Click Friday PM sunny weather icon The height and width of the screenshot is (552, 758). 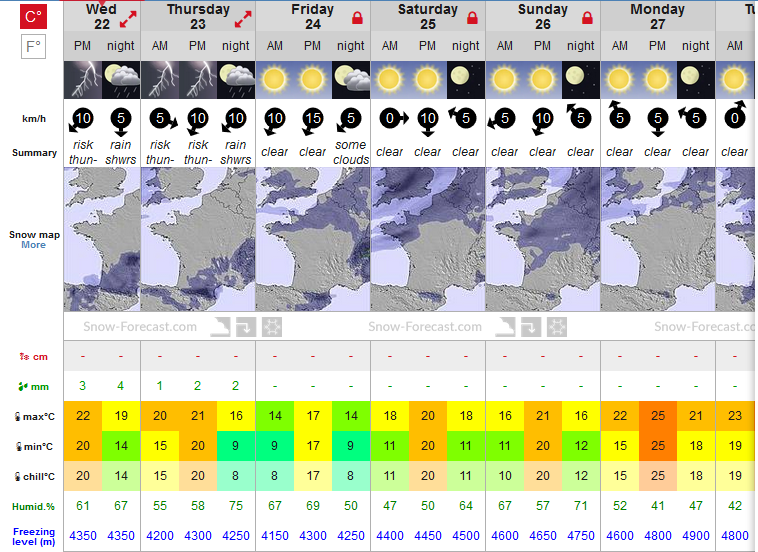click(x=313, y=80)
